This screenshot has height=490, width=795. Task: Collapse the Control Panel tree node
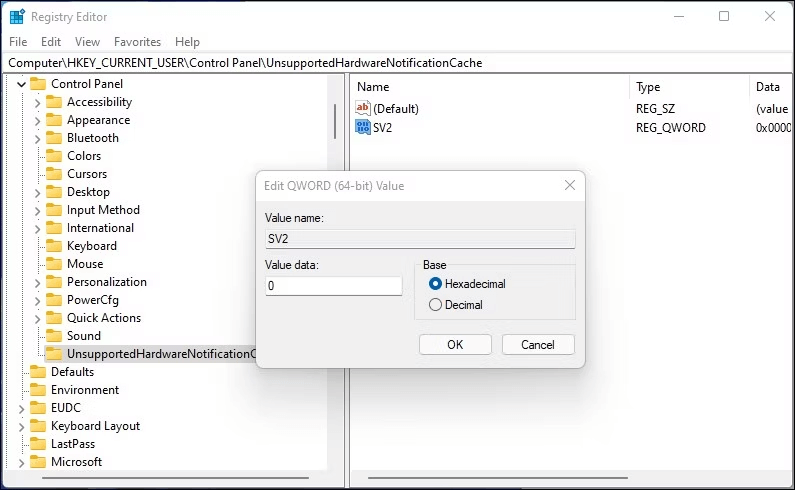21,84
